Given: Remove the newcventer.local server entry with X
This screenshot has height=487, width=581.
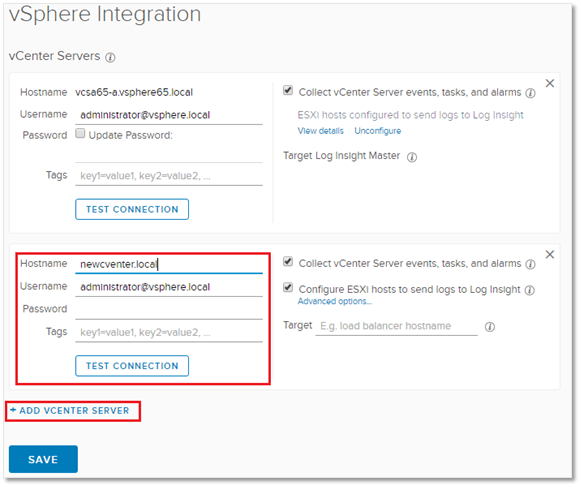Looking at the screenshot, I should (x=550, y=255).
